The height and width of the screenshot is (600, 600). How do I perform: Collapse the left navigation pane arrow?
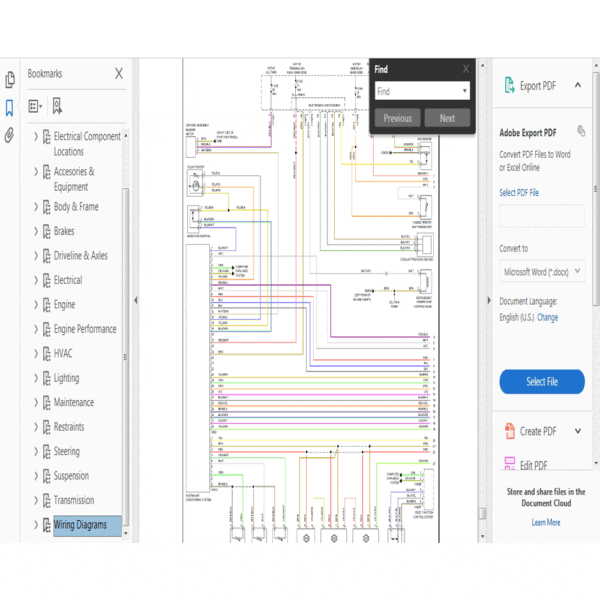tap(135, 300)
